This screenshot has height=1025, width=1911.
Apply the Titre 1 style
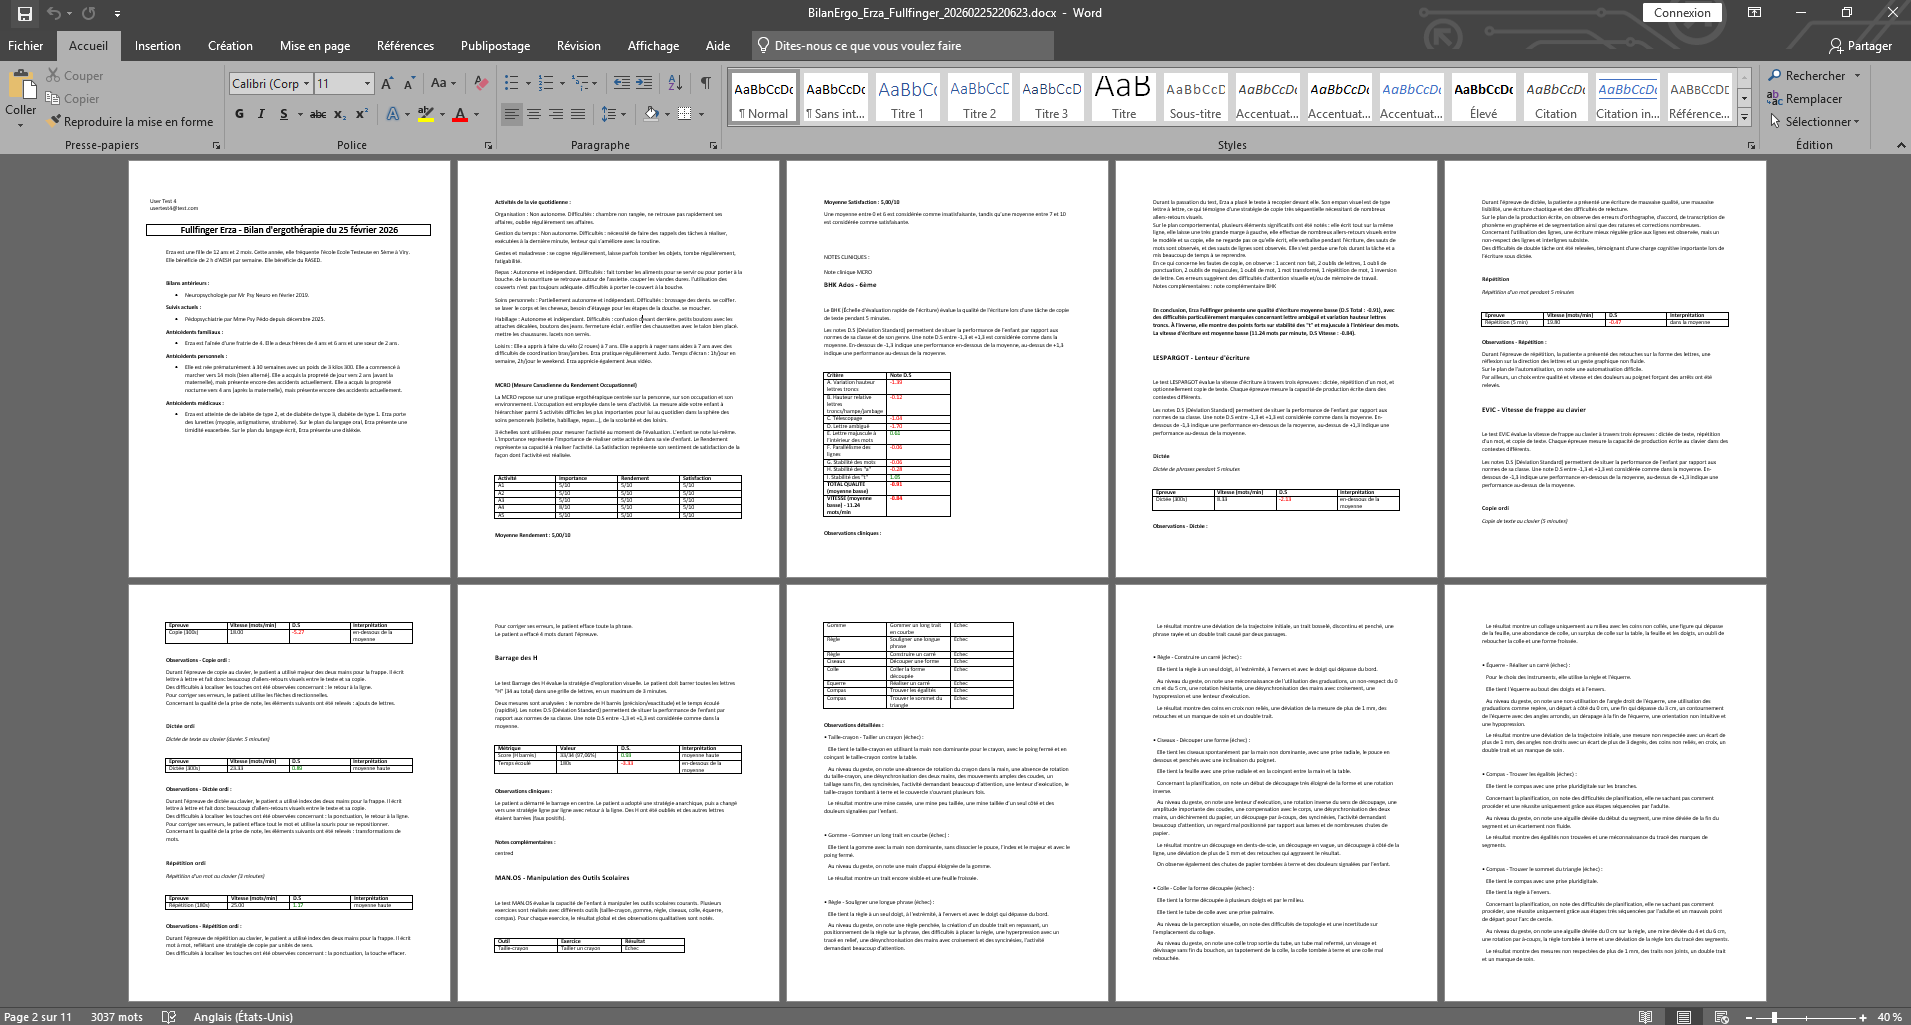click(x=908, y=97)
